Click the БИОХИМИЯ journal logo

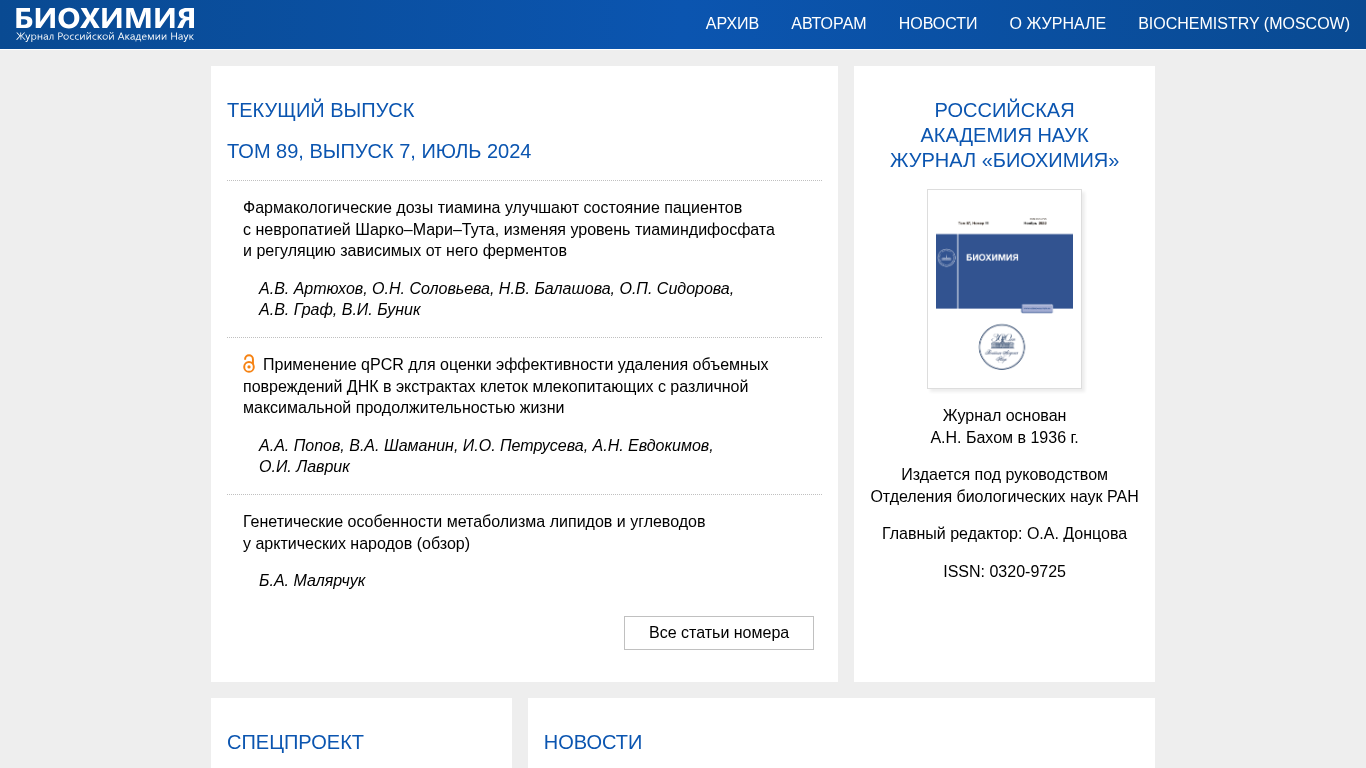click(105, 24)
